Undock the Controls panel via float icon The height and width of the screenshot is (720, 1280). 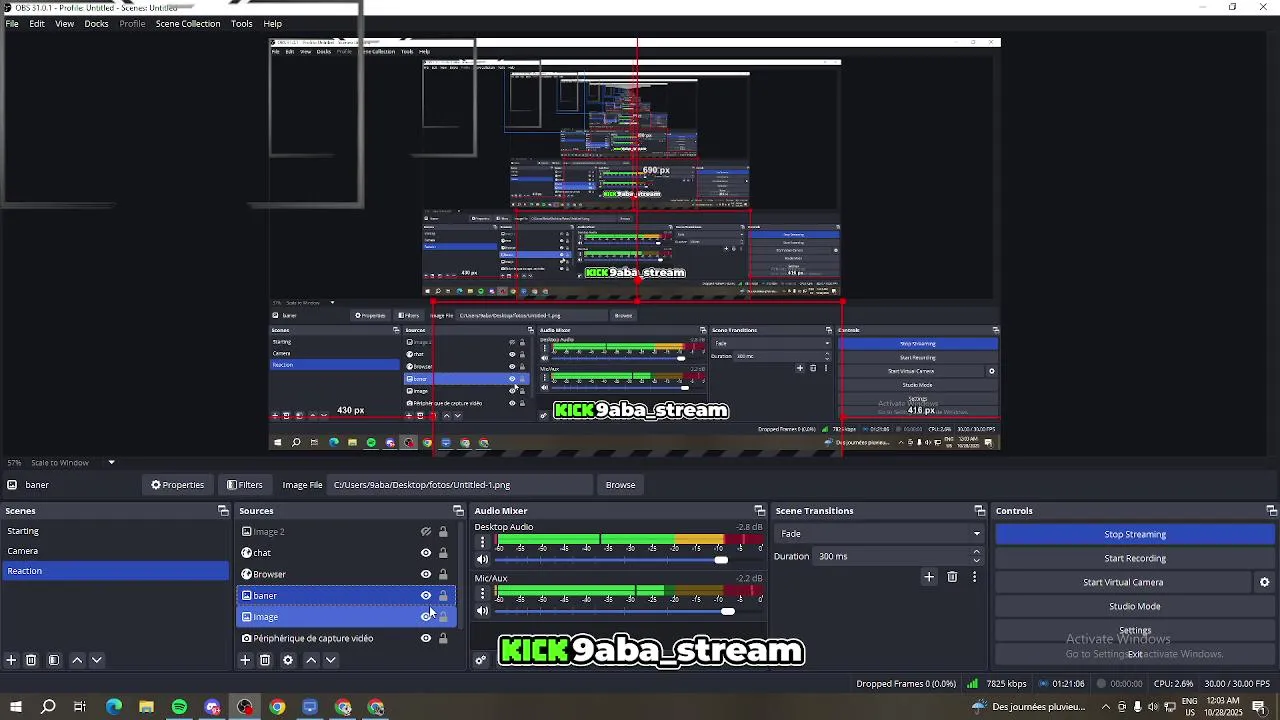click(x=1271, y=511)
